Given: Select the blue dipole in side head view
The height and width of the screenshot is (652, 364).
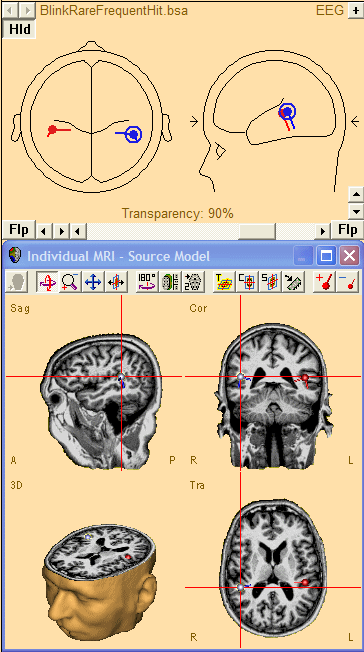Looking at the screenshot, I should tap(287, 111).
